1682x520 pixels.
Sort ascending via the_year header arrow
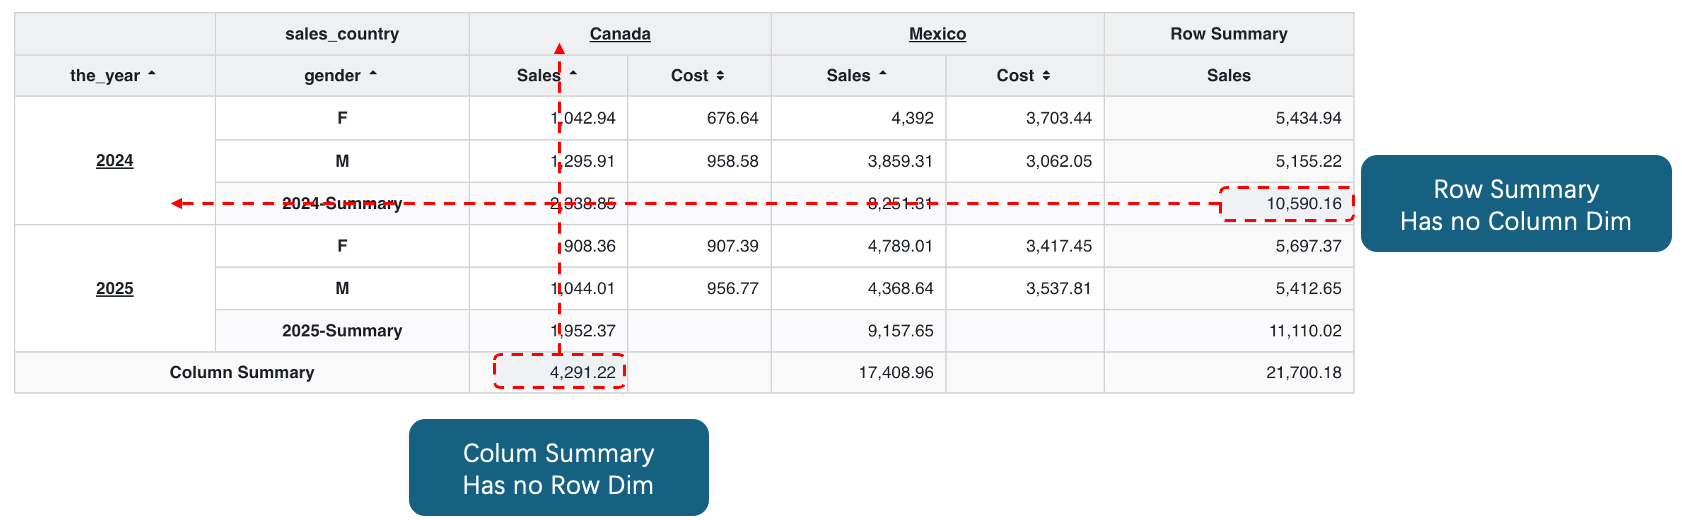[152, 75]
